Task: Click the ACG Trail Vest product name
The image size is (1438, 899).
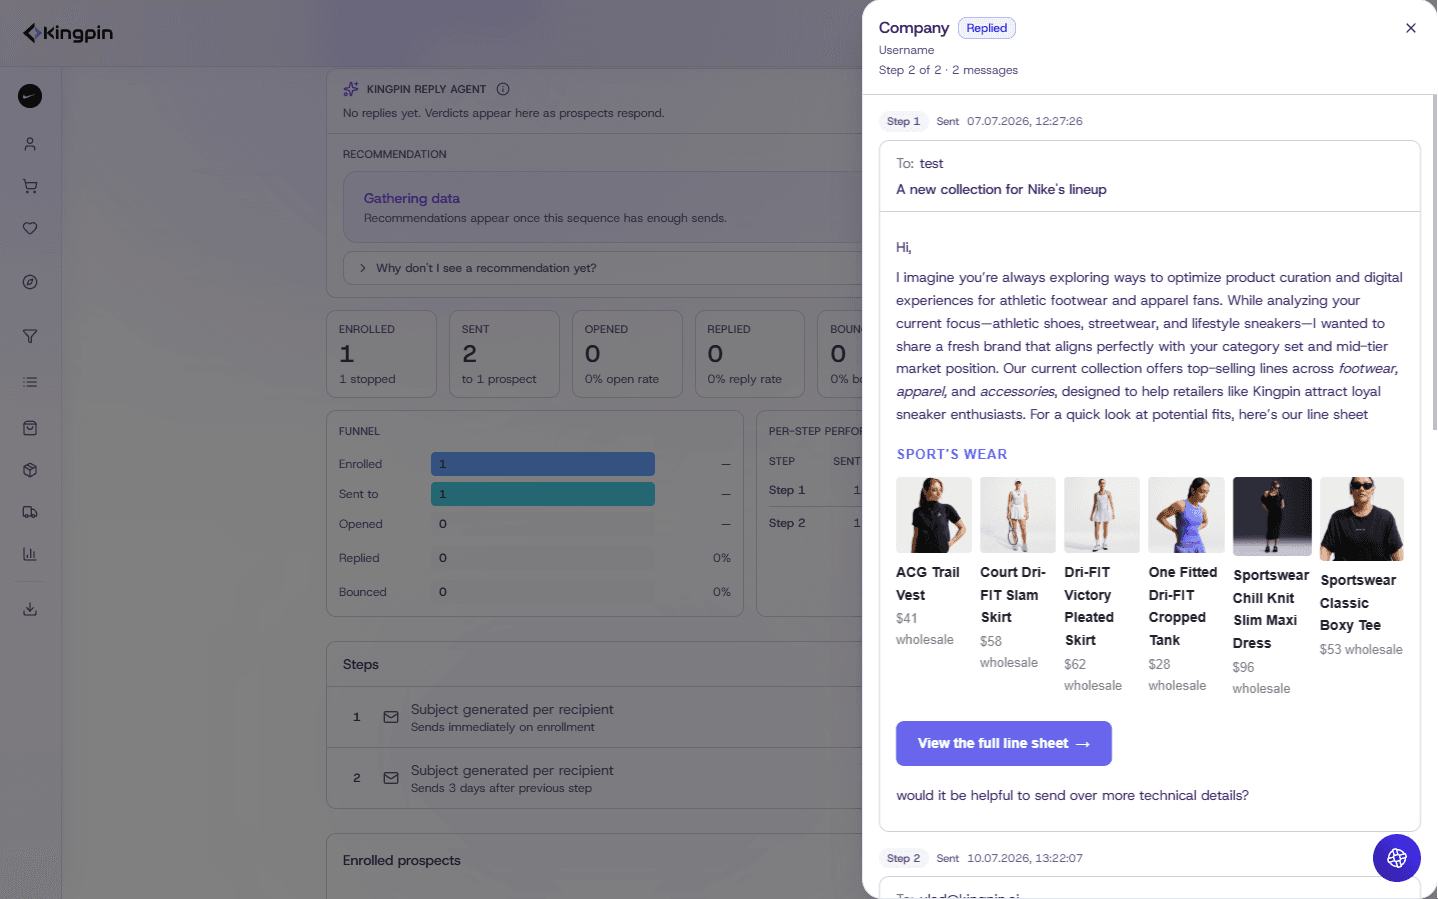Action: click(x=928, y=584)
